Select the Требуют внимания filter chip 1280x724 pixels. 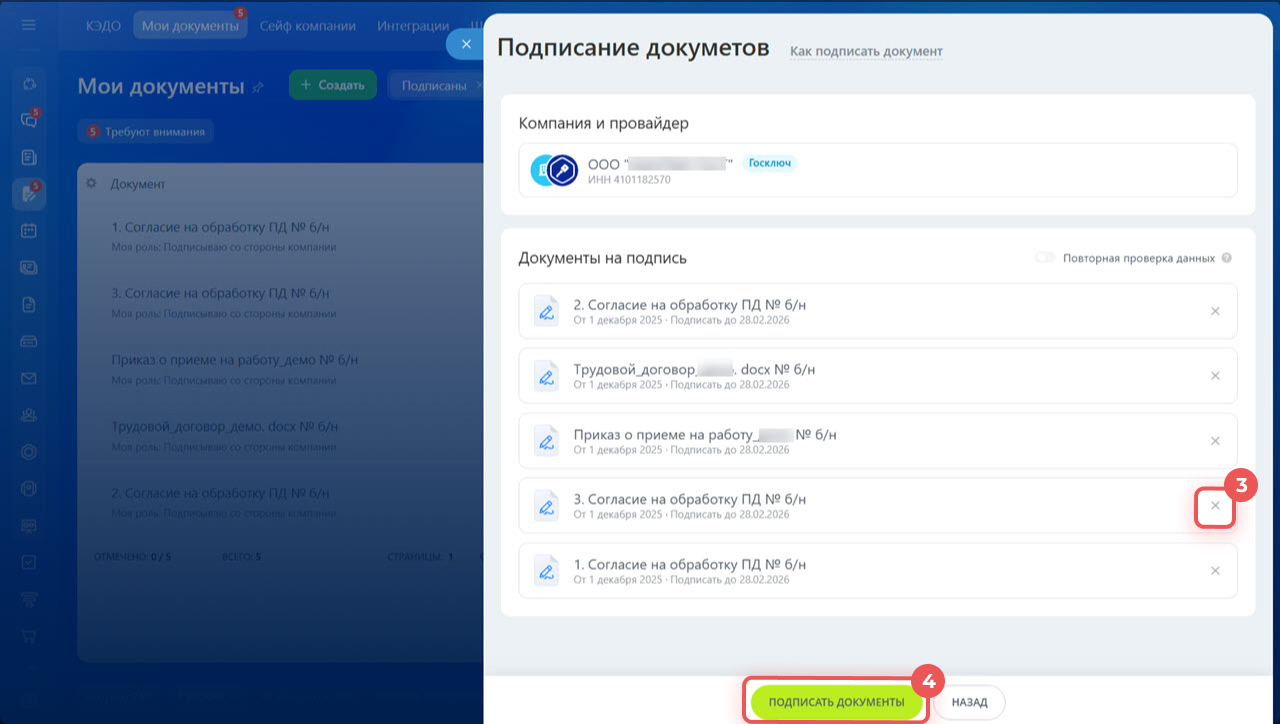(x=146, y=131)
